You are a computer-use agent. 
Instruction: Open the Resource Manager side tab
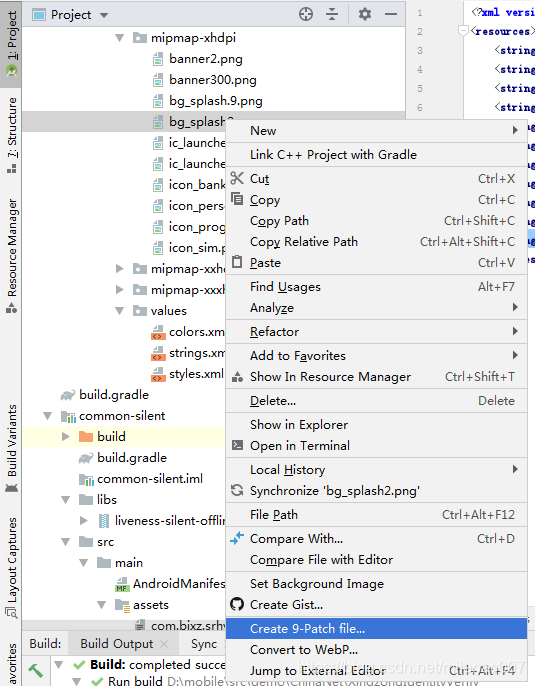point(12,256)
